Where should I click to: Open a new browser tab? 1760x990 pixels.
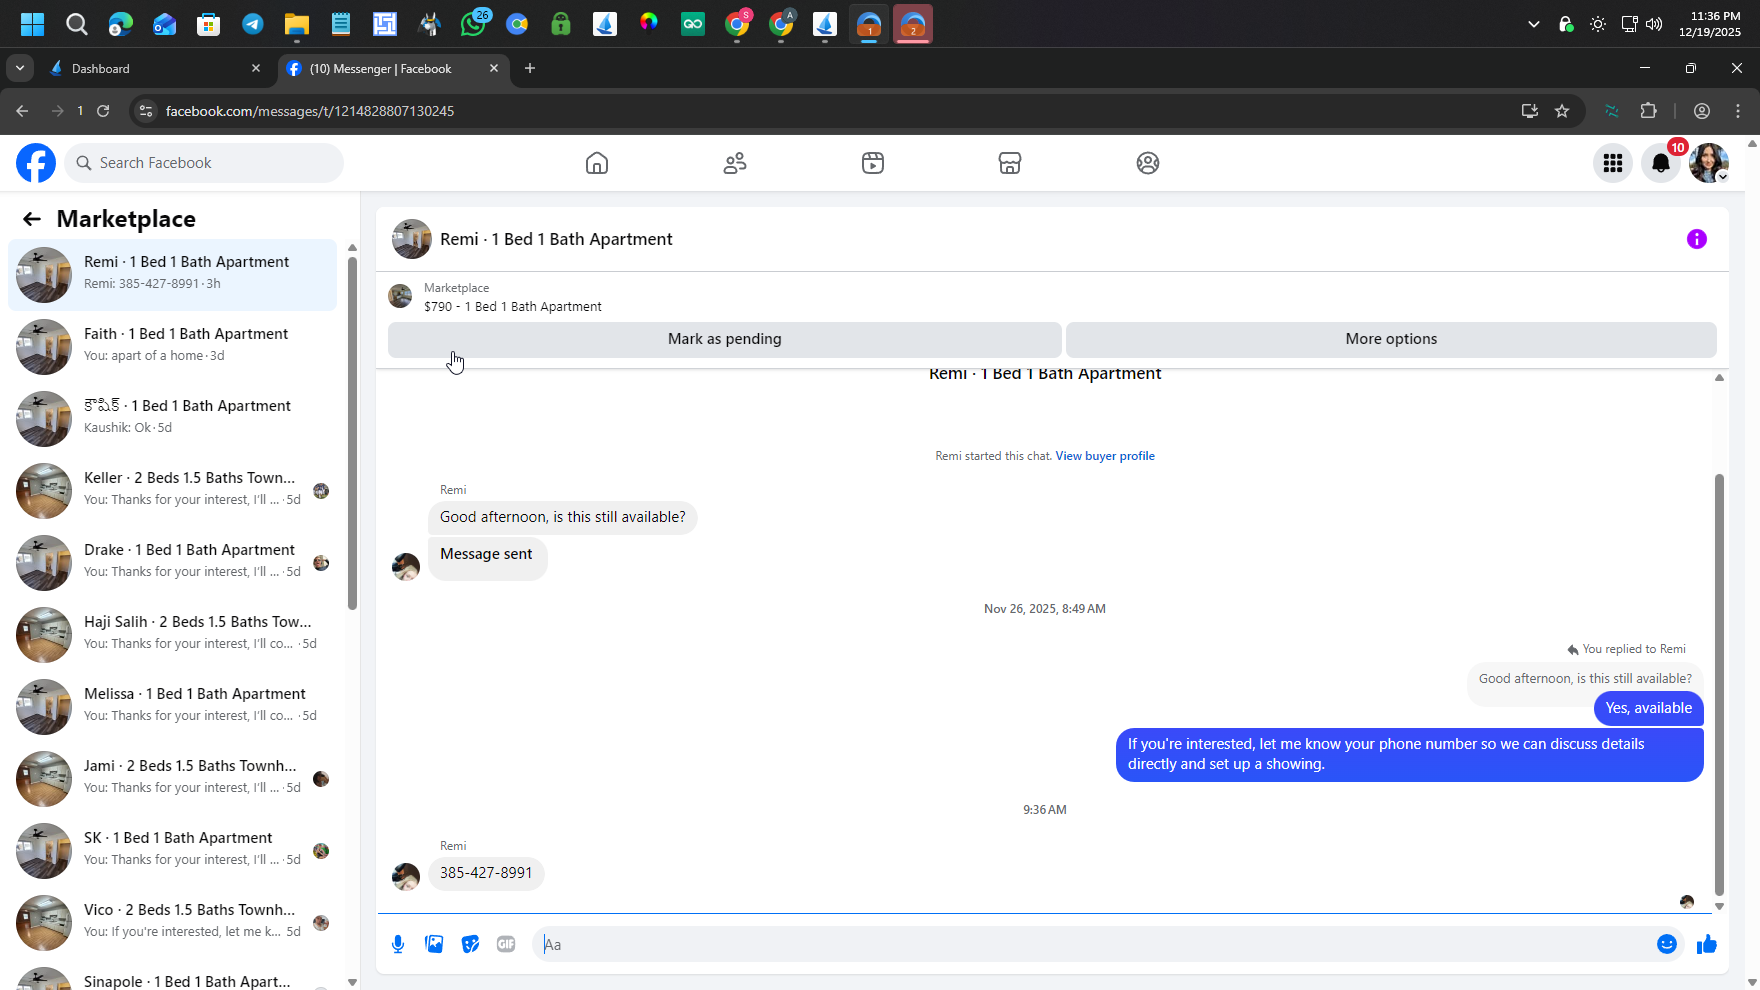pos(530,69)
